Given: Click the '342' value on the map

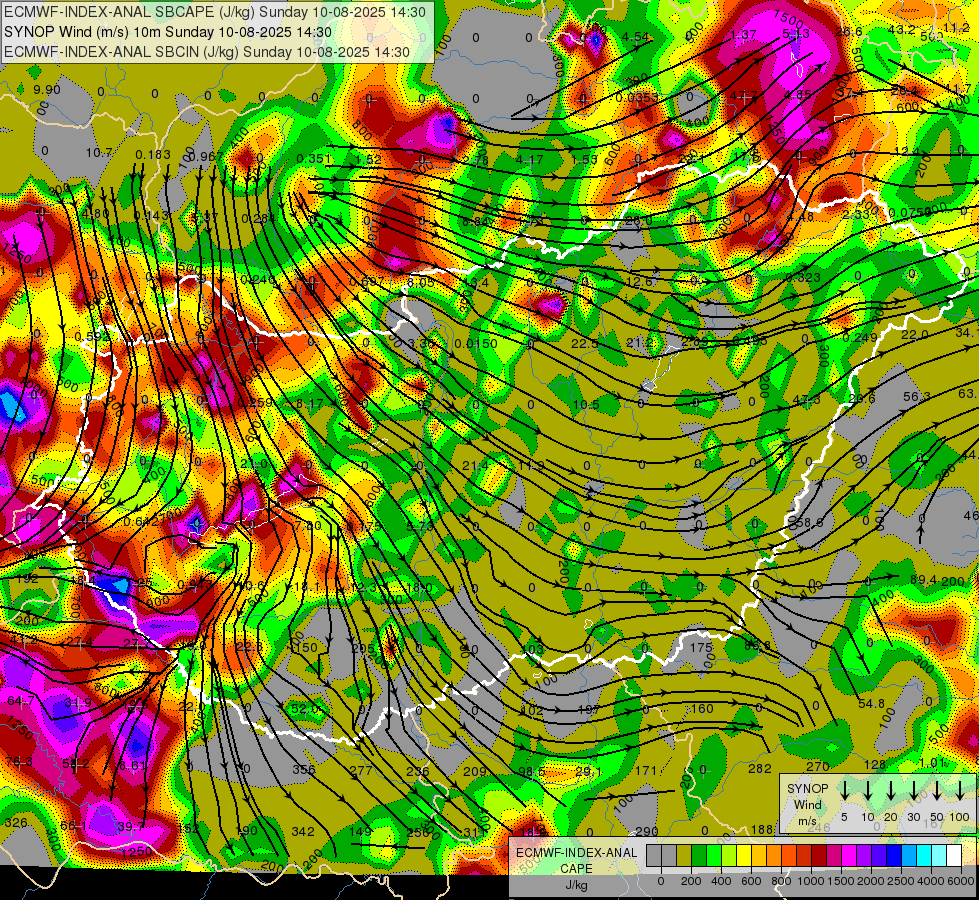Looking at the screenshot, I should (303, 831).
